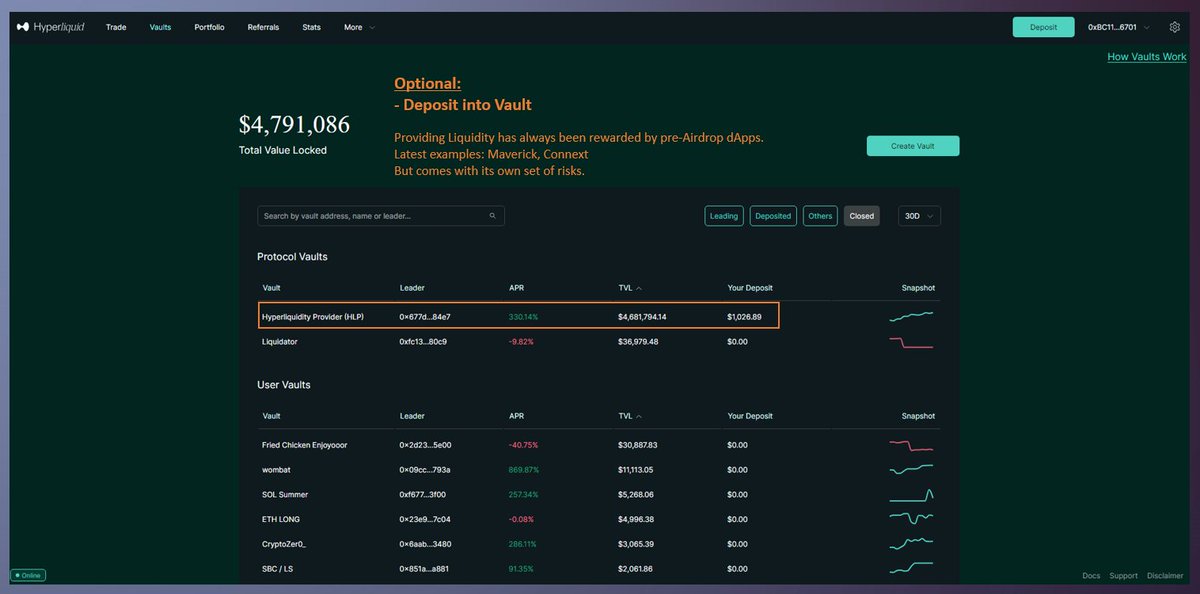Click the Deposit button
This screenshot has width=1200, height=594.
tap(1043, 27)
